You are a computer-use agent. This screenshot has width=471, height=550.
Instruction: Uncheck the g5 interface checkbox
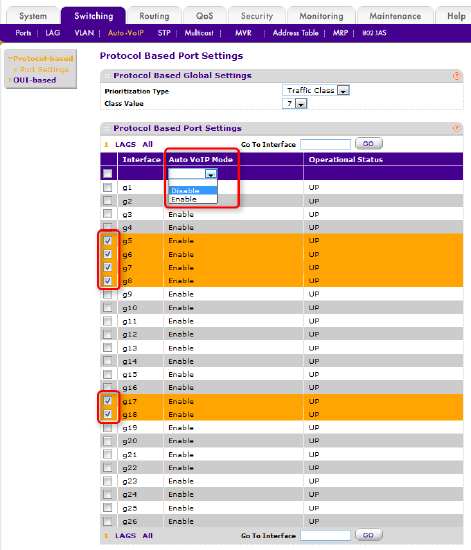[108, 241]
